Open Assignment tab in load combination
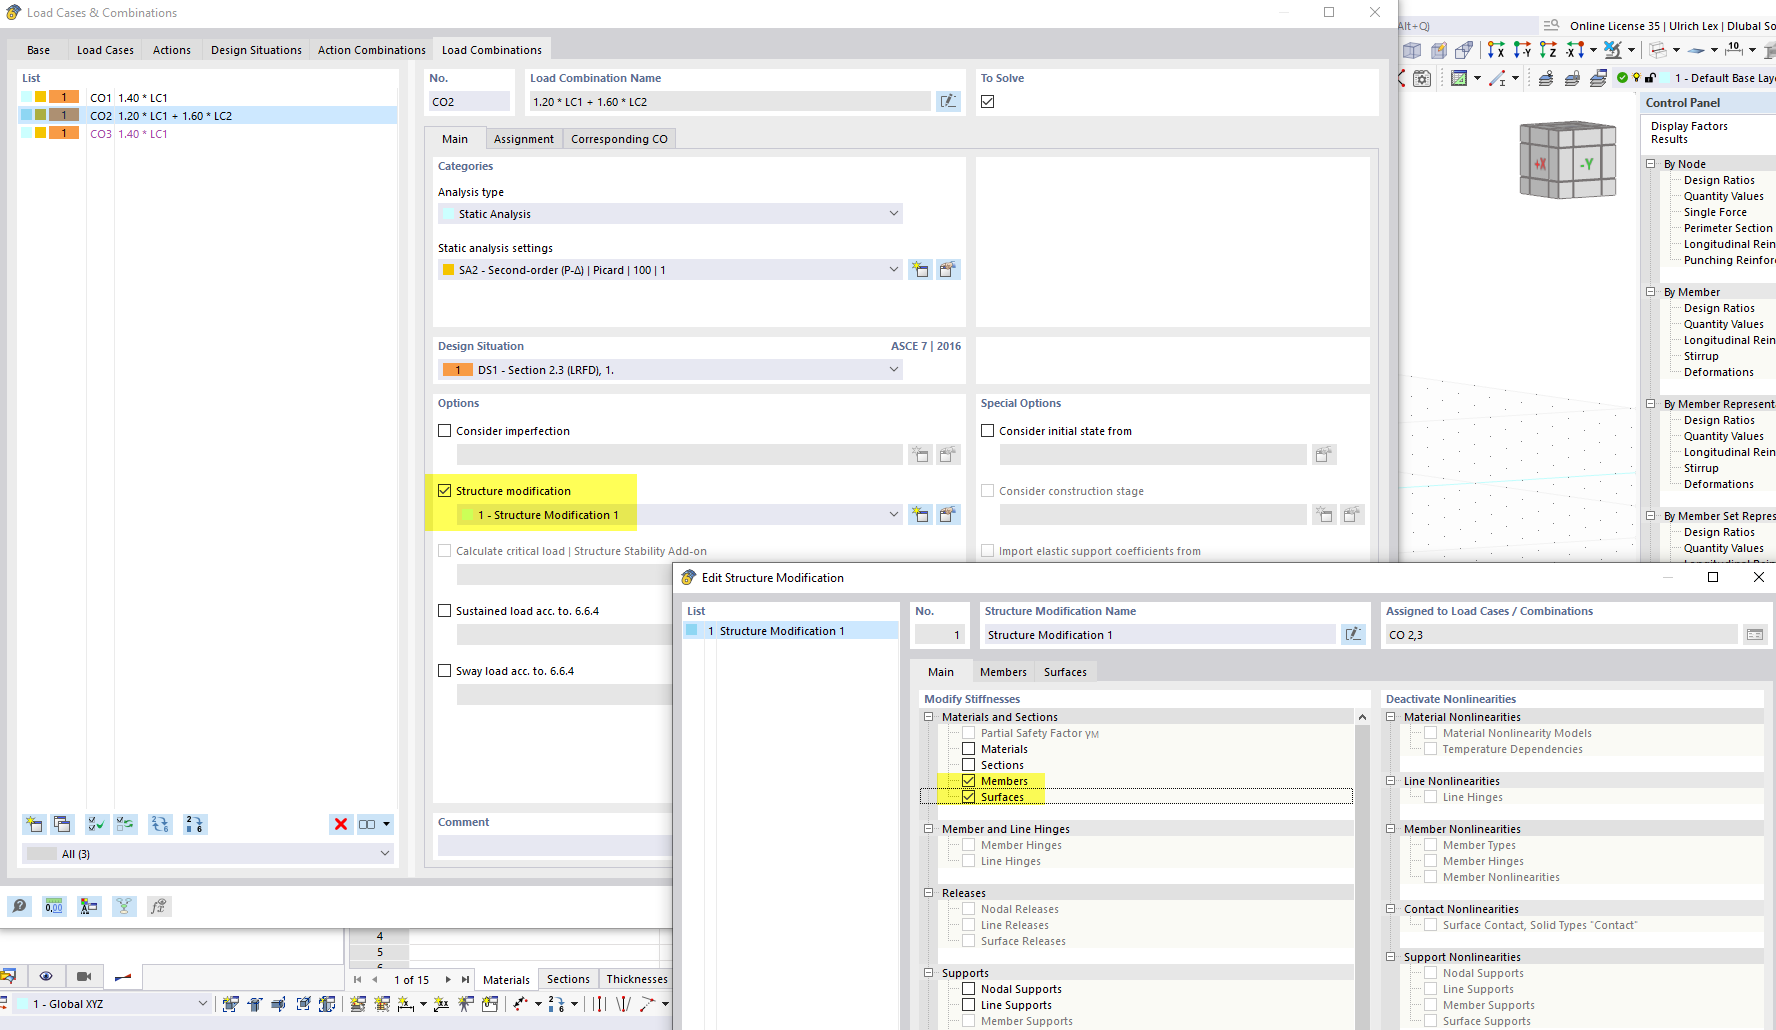 523,139
